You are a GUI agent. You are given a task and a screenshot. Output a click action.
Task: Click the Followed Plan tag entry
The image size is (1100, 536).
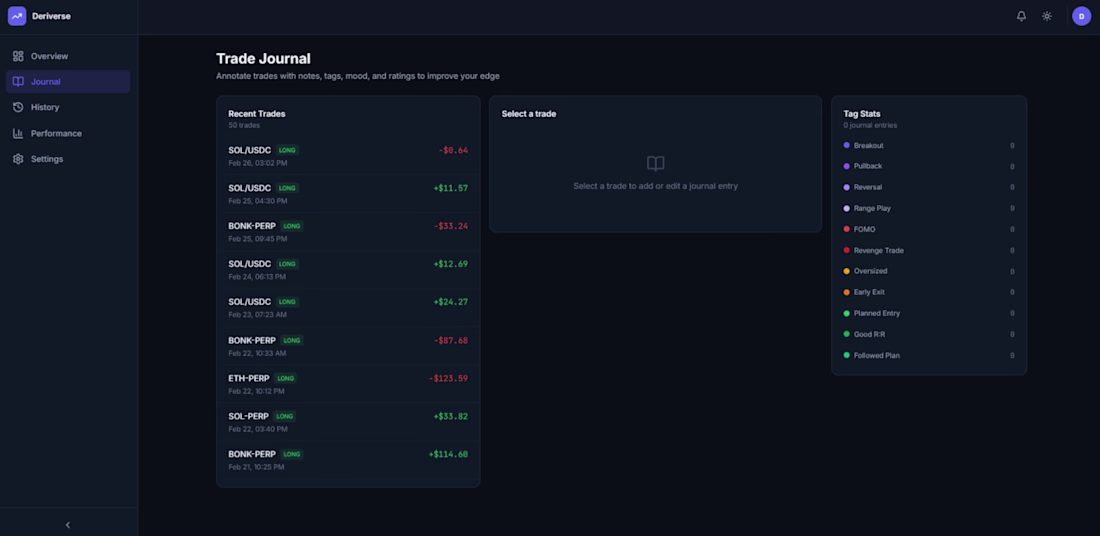[x=876, y=355]
